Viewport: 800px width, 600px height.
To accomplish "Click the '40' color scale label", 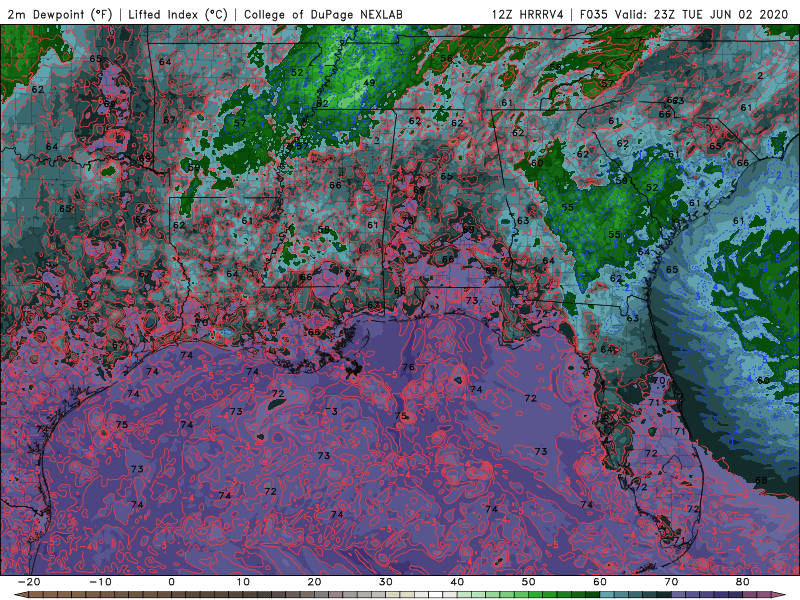I will click(x=457, y=582).
